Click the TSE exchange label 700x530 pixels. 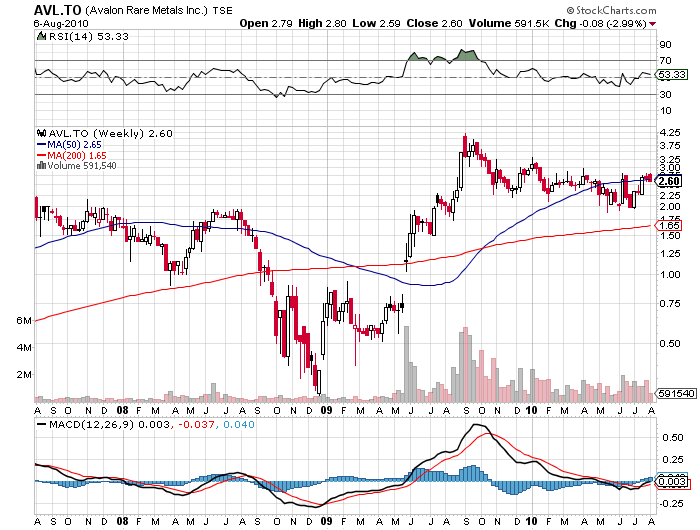[222, 10]
